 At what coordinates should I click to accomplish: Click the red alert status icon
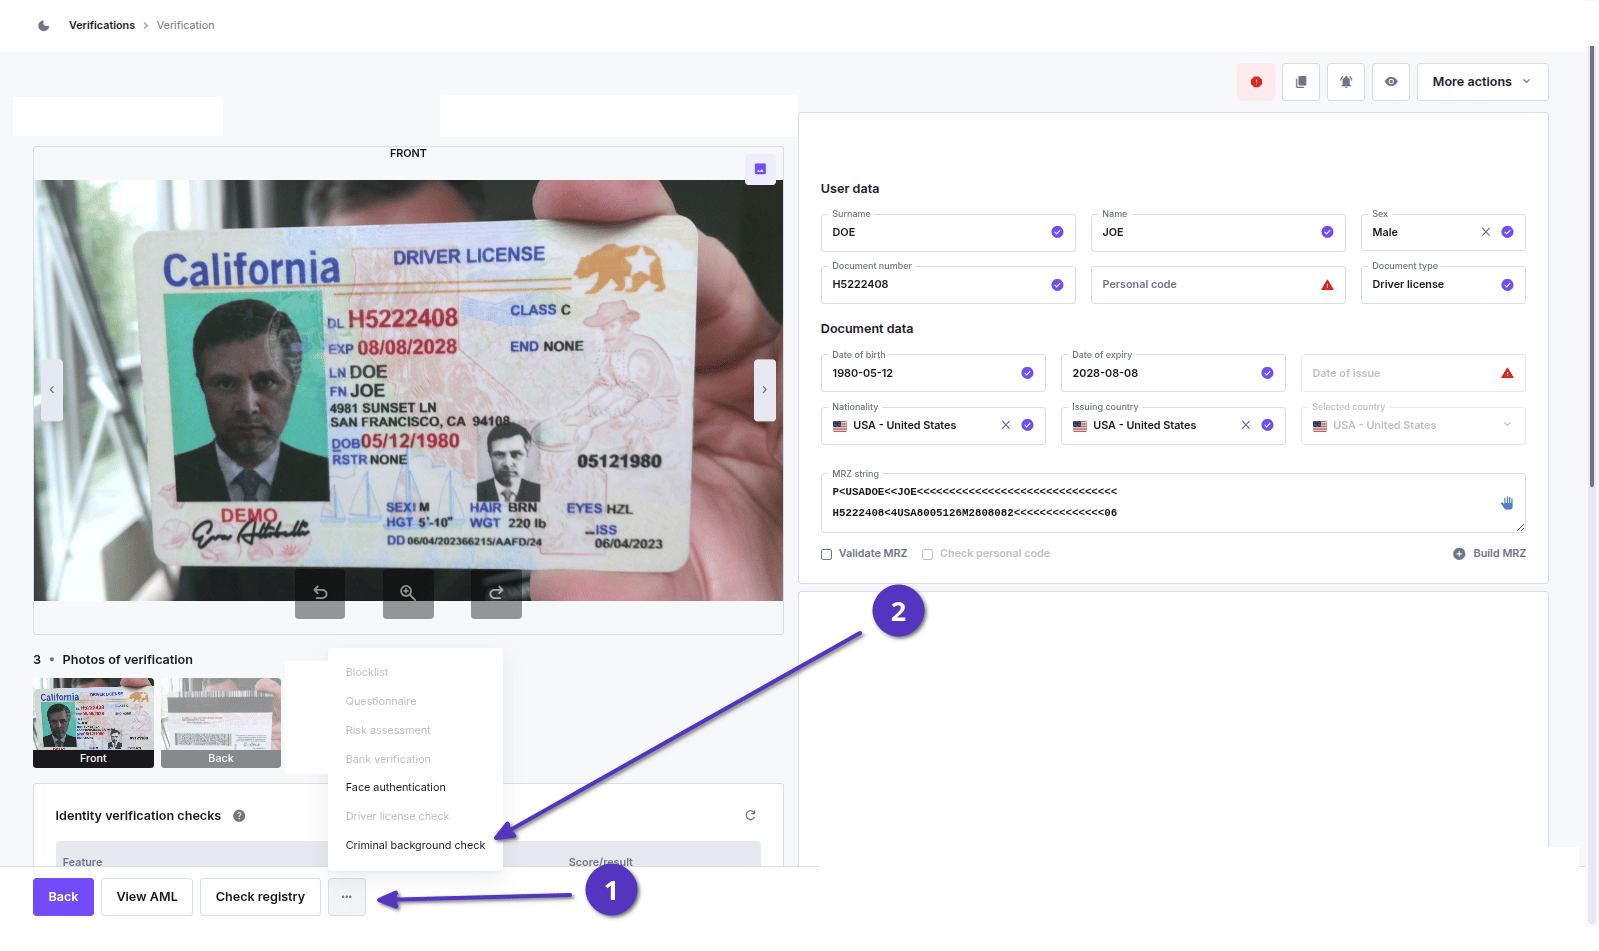[1256, 82]
